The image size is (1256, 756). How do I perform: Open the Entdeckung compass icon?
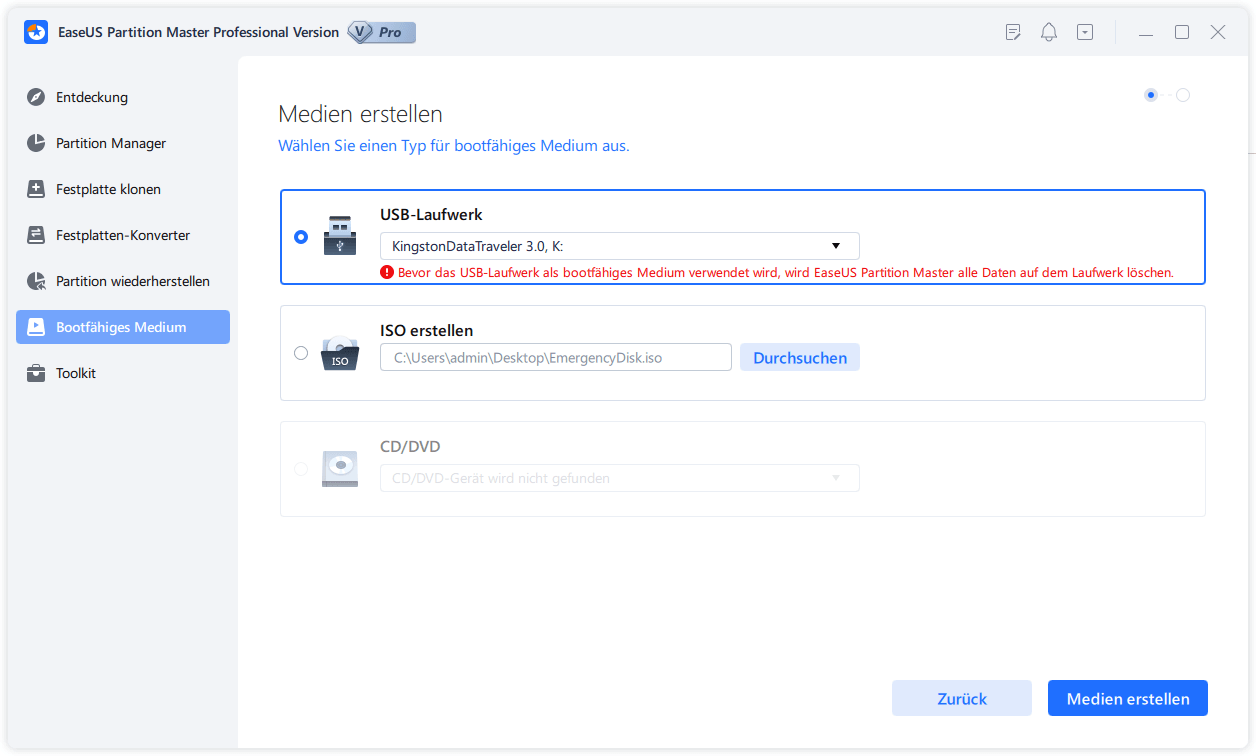click(x=36, y=97)
